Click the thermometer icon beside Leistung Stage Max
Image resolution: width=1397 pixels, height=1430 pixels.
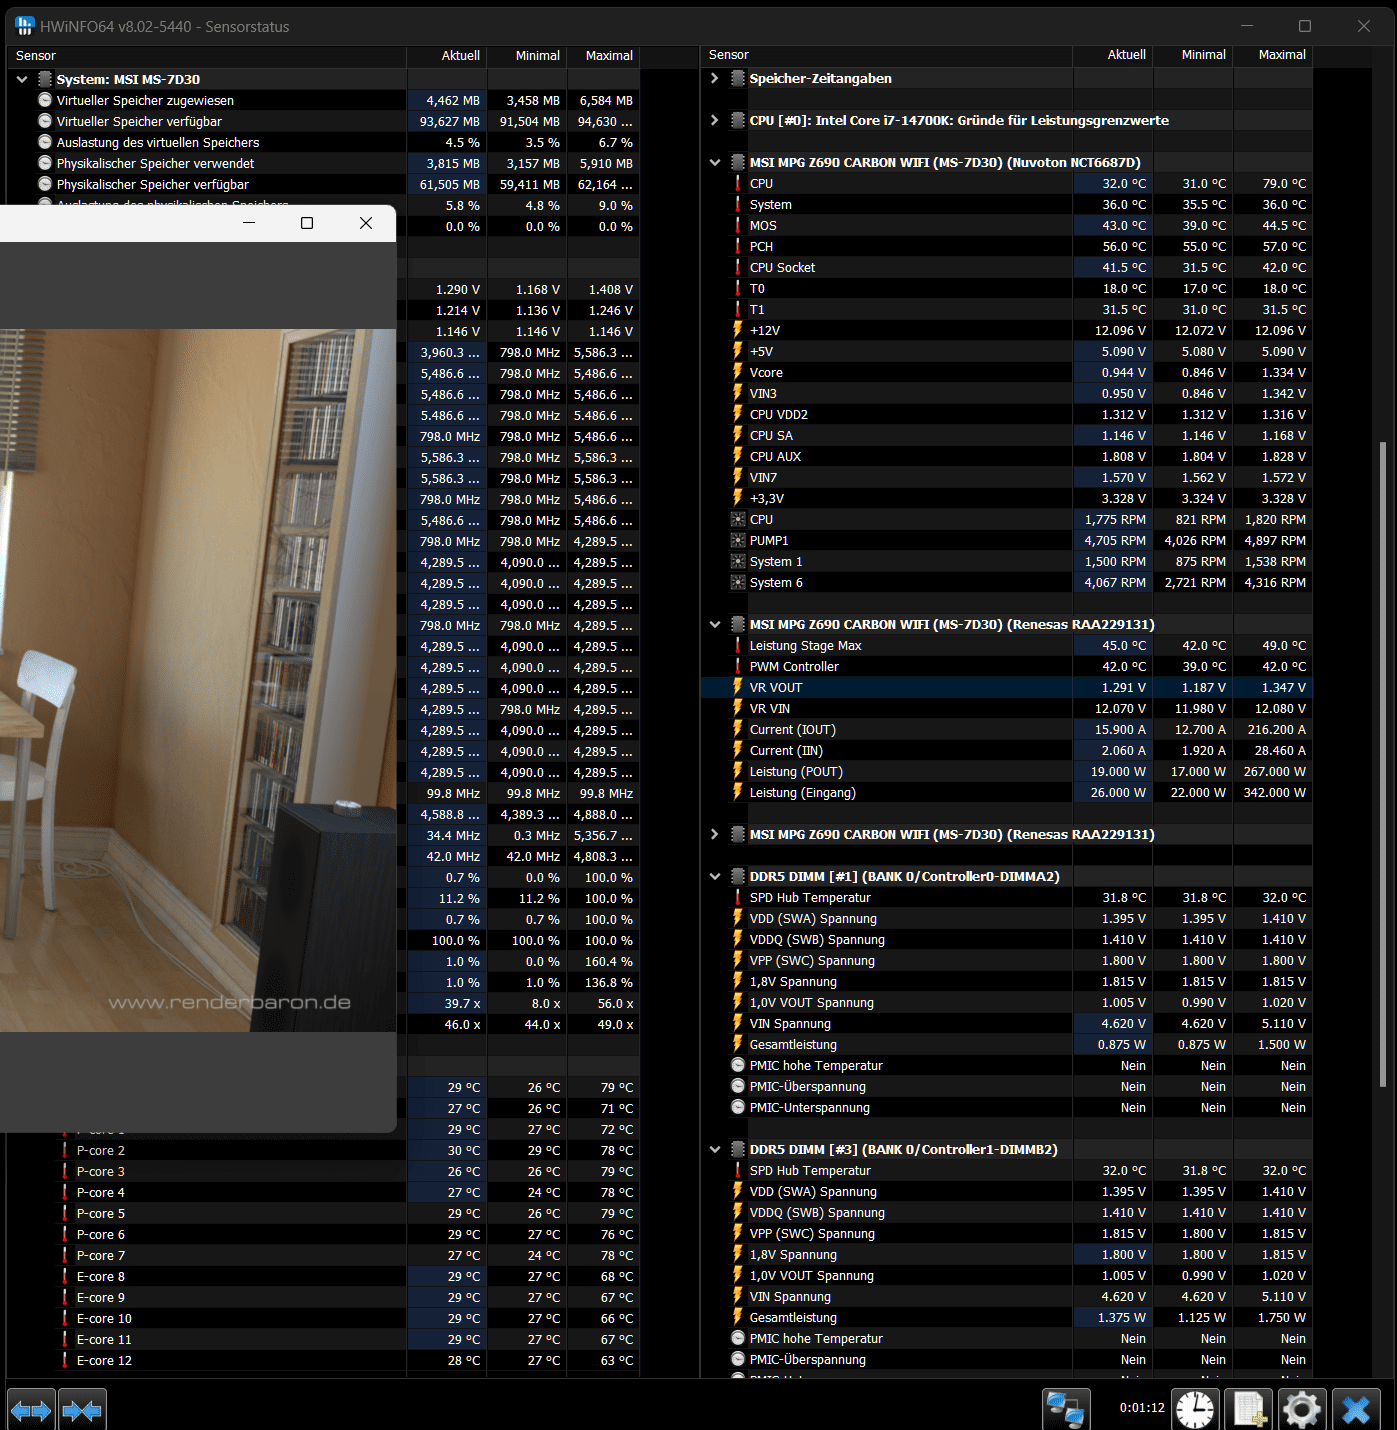(738, 645)
